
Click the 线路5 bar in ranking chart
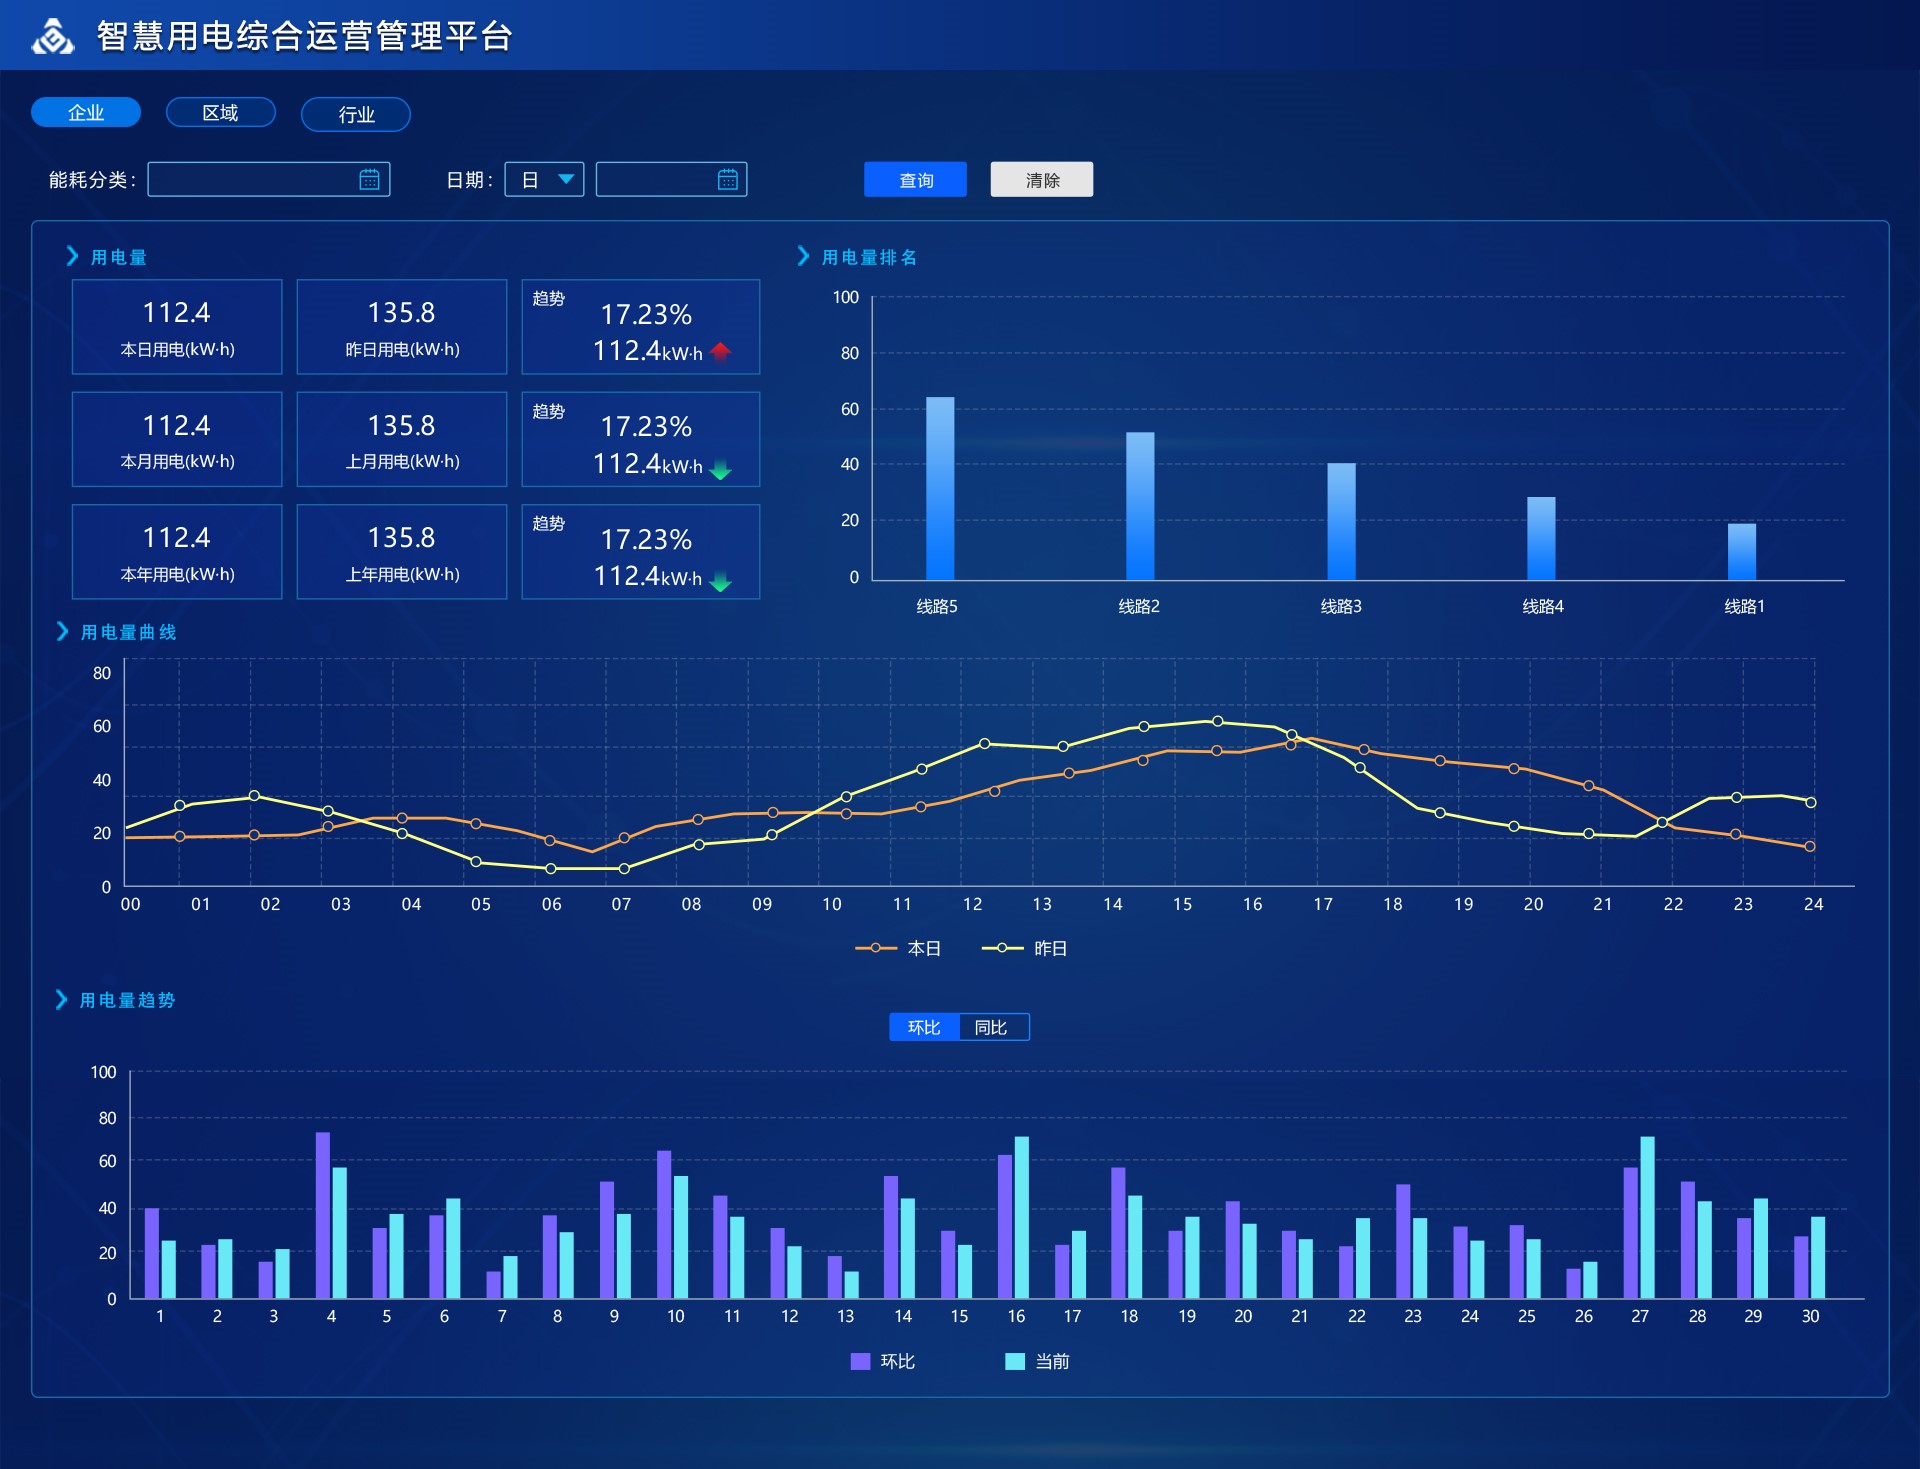click(939, 488)
